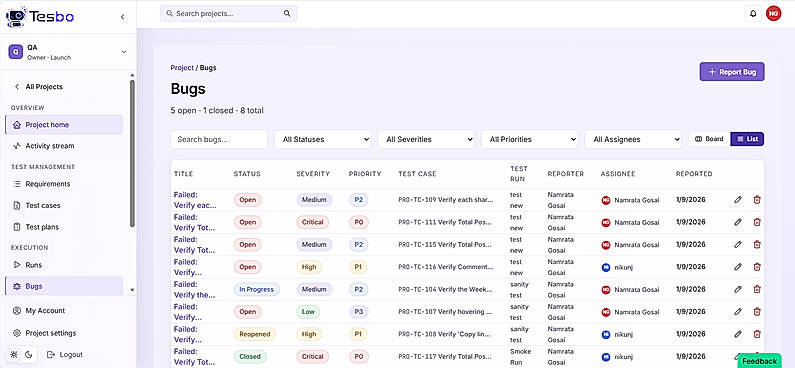Open the All Priorities filter dropdown

[530, 139]
